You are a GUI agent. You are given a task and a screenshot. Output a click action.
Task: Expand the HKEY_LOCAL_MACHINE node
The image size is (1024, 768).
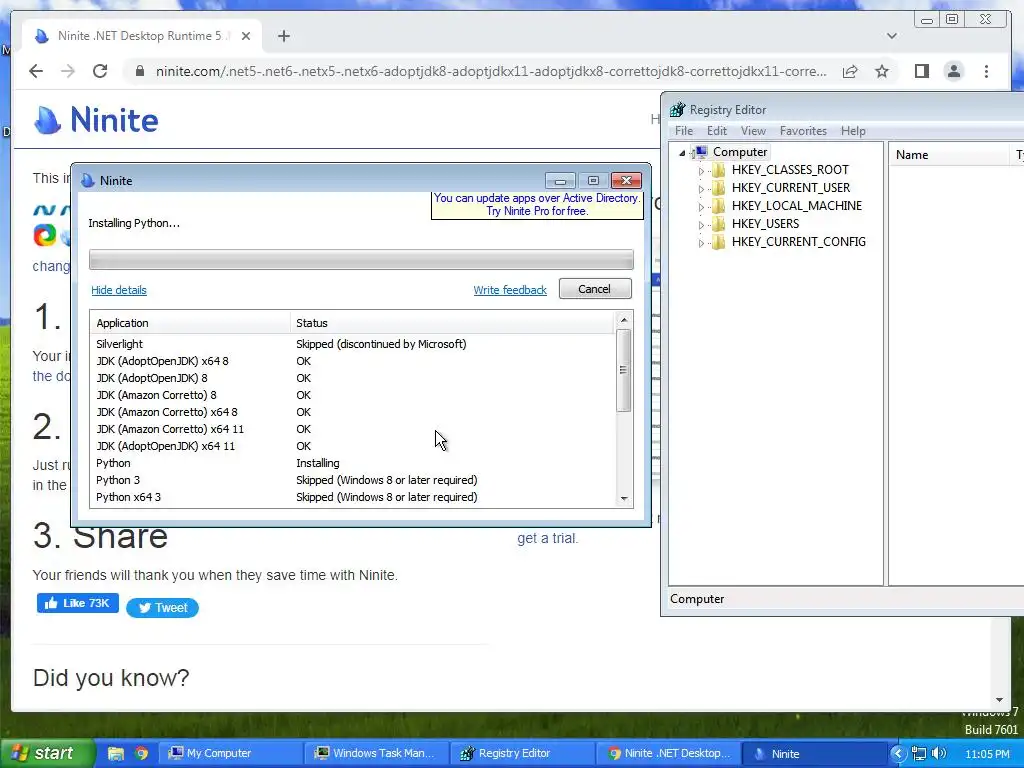[x=701, y=207]
